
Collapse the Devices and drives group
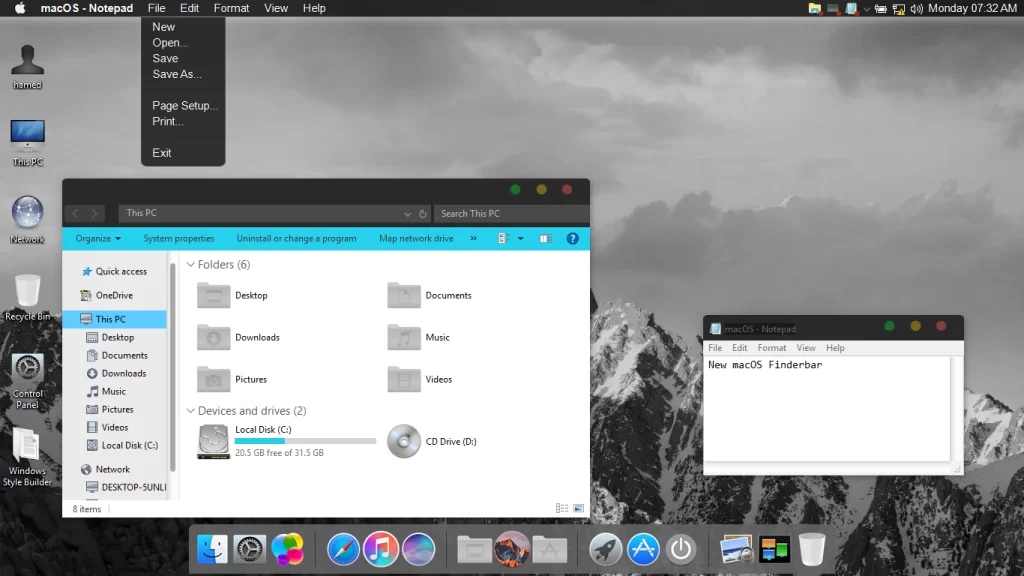pos(190,411)
